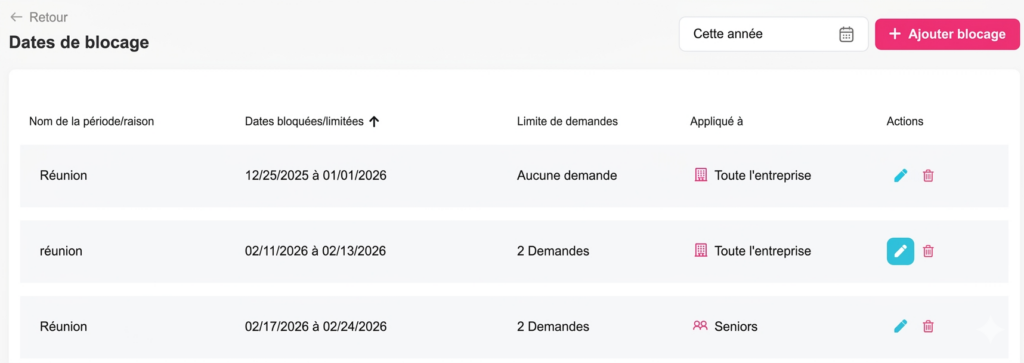The height and width of the screenshot is (363, 1024).
Task: Click the Ajouter blocage button
Action: (x=947, y=34)
